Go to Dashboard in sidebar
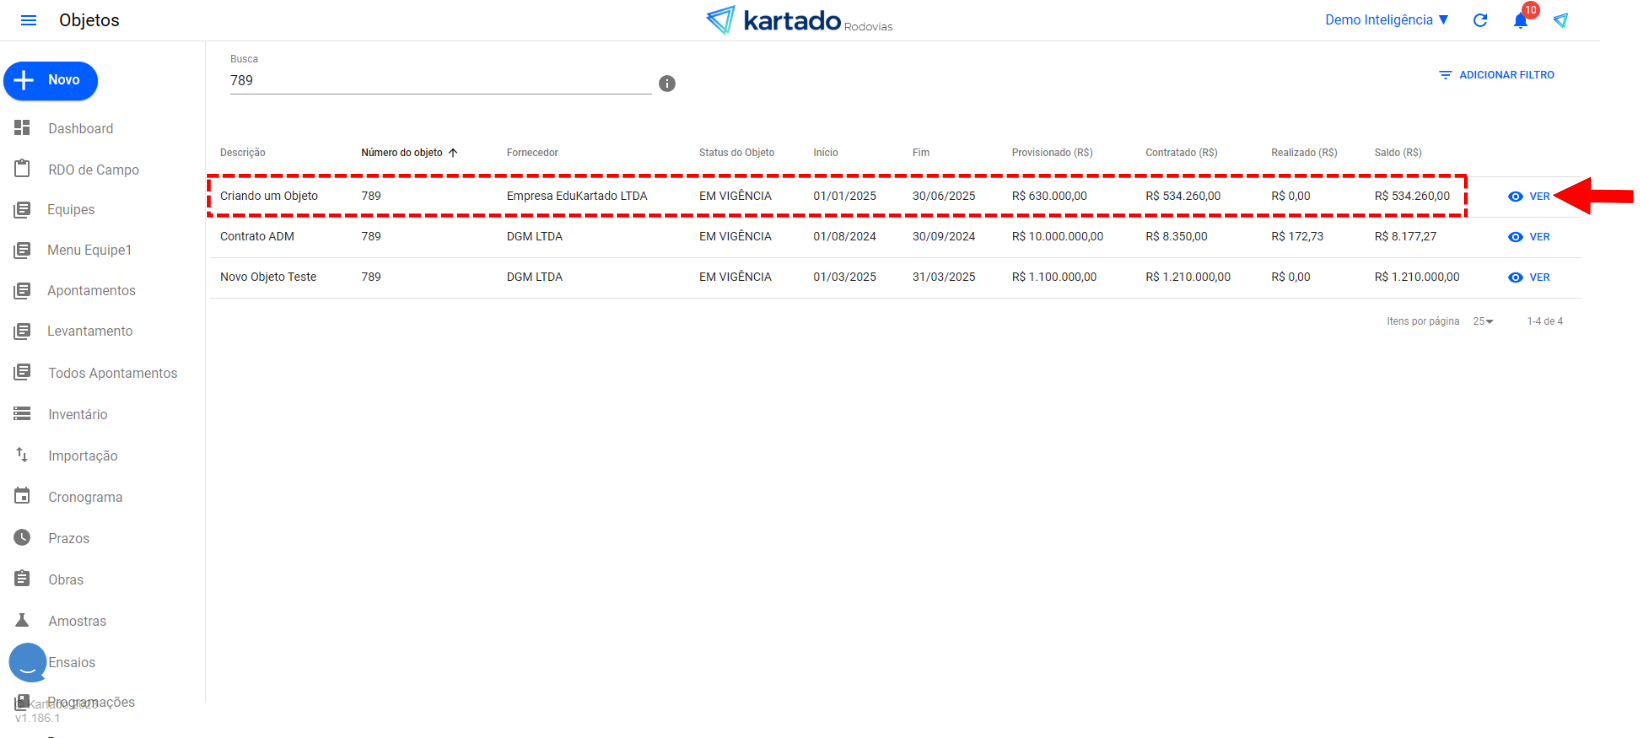This screenshot has height=738, width=1640. [x=80, y=128]
